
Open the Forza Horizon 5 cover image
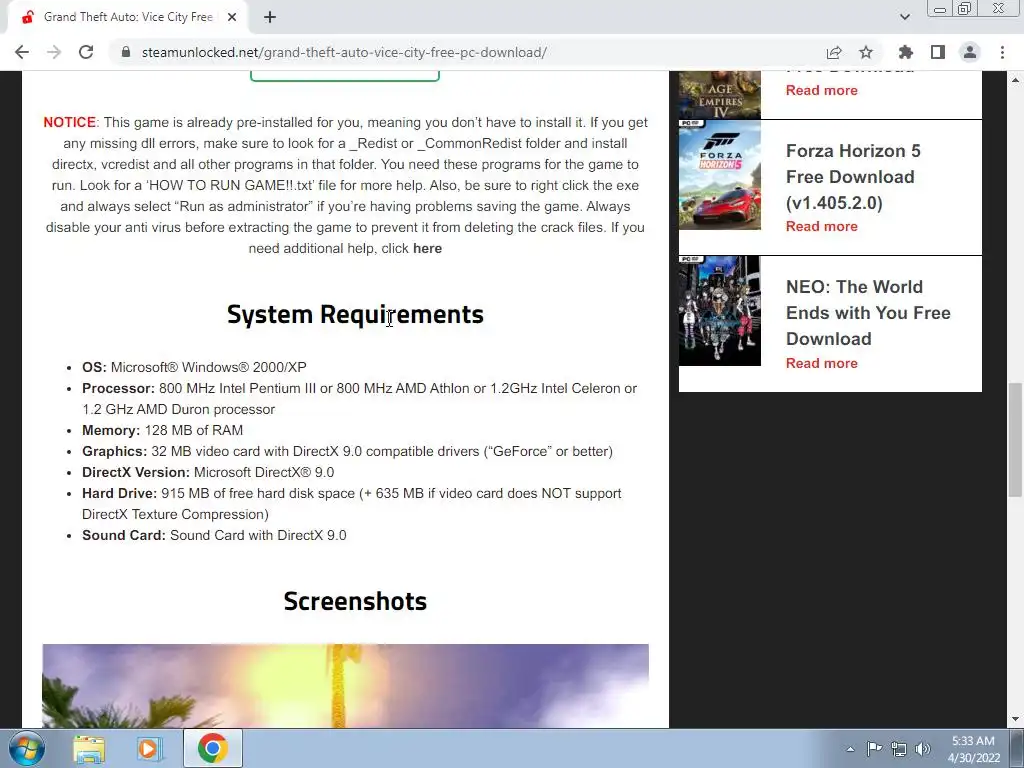pos(720,175)
